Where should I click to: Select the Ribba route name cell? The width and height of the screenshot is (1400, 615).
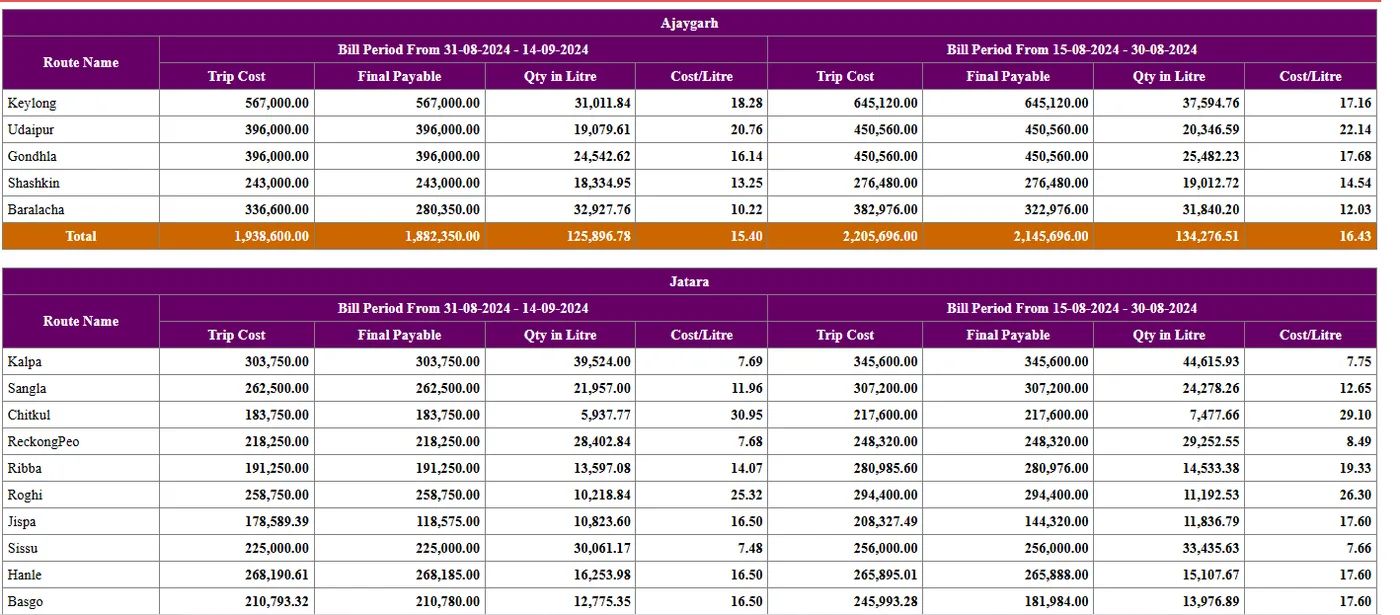click(x=81, y=468)
